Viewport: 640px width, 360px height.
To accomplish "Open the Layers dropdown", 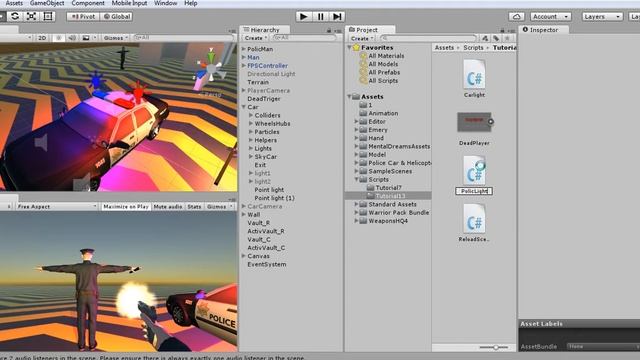I will pos(602,17).
